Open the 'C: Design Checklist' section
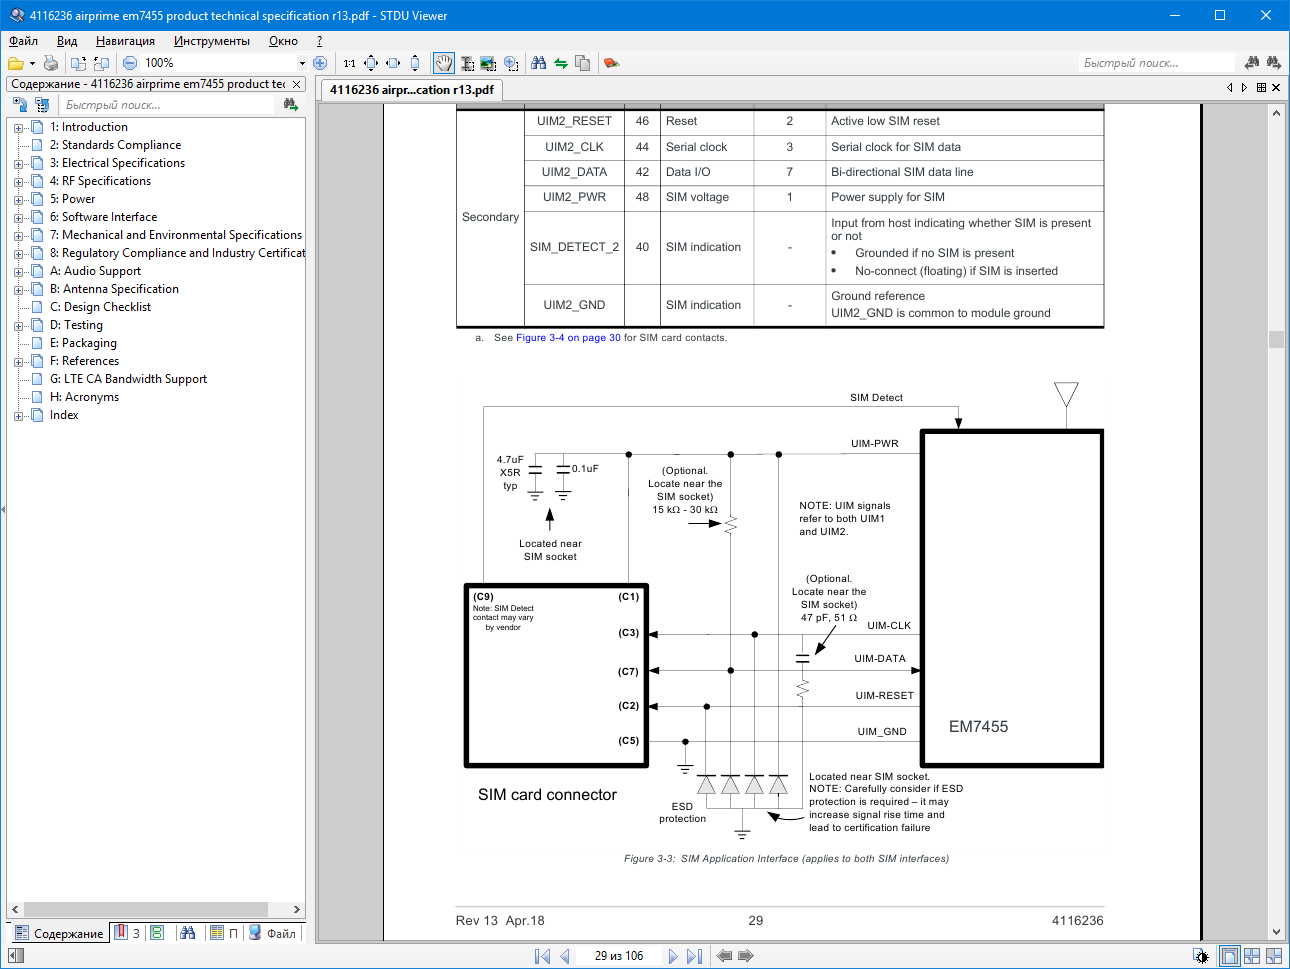This screenshot has width=1290, height=969. [100, 307]
